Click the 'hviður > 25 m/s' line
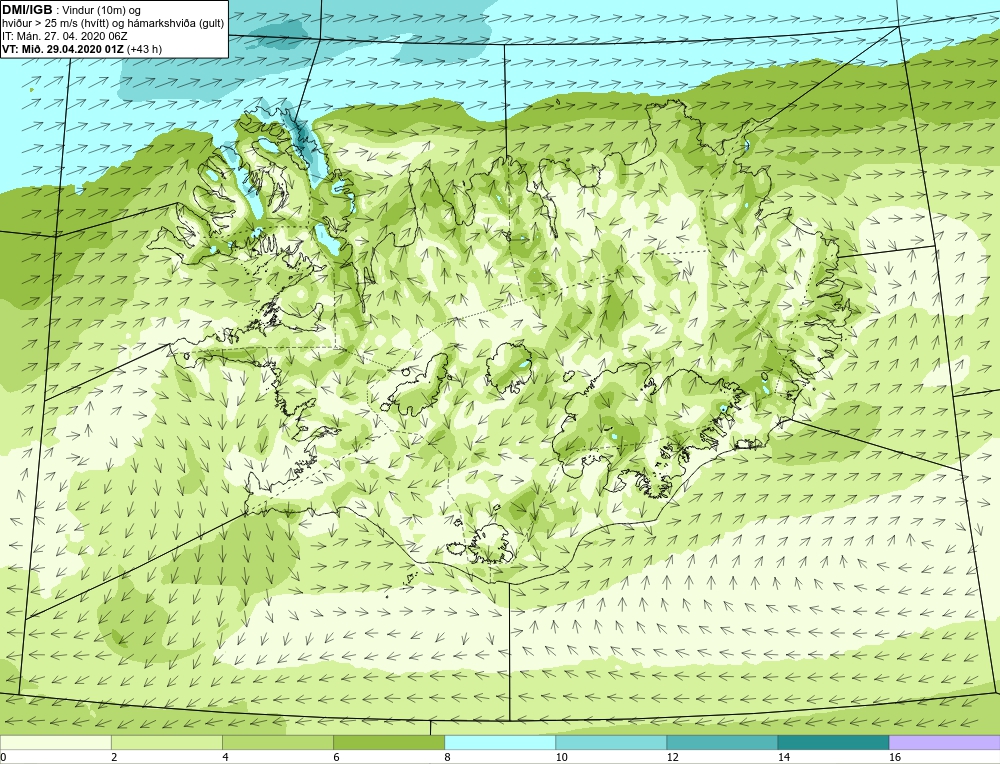Image resolution: width=1000 pixels, height=764 pixels. click(x=113, y=24)
